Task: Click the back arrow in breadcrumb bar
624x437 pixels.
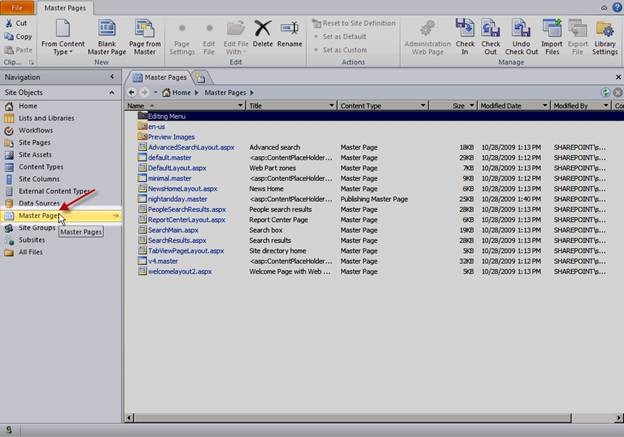Action: click(132, 92)
